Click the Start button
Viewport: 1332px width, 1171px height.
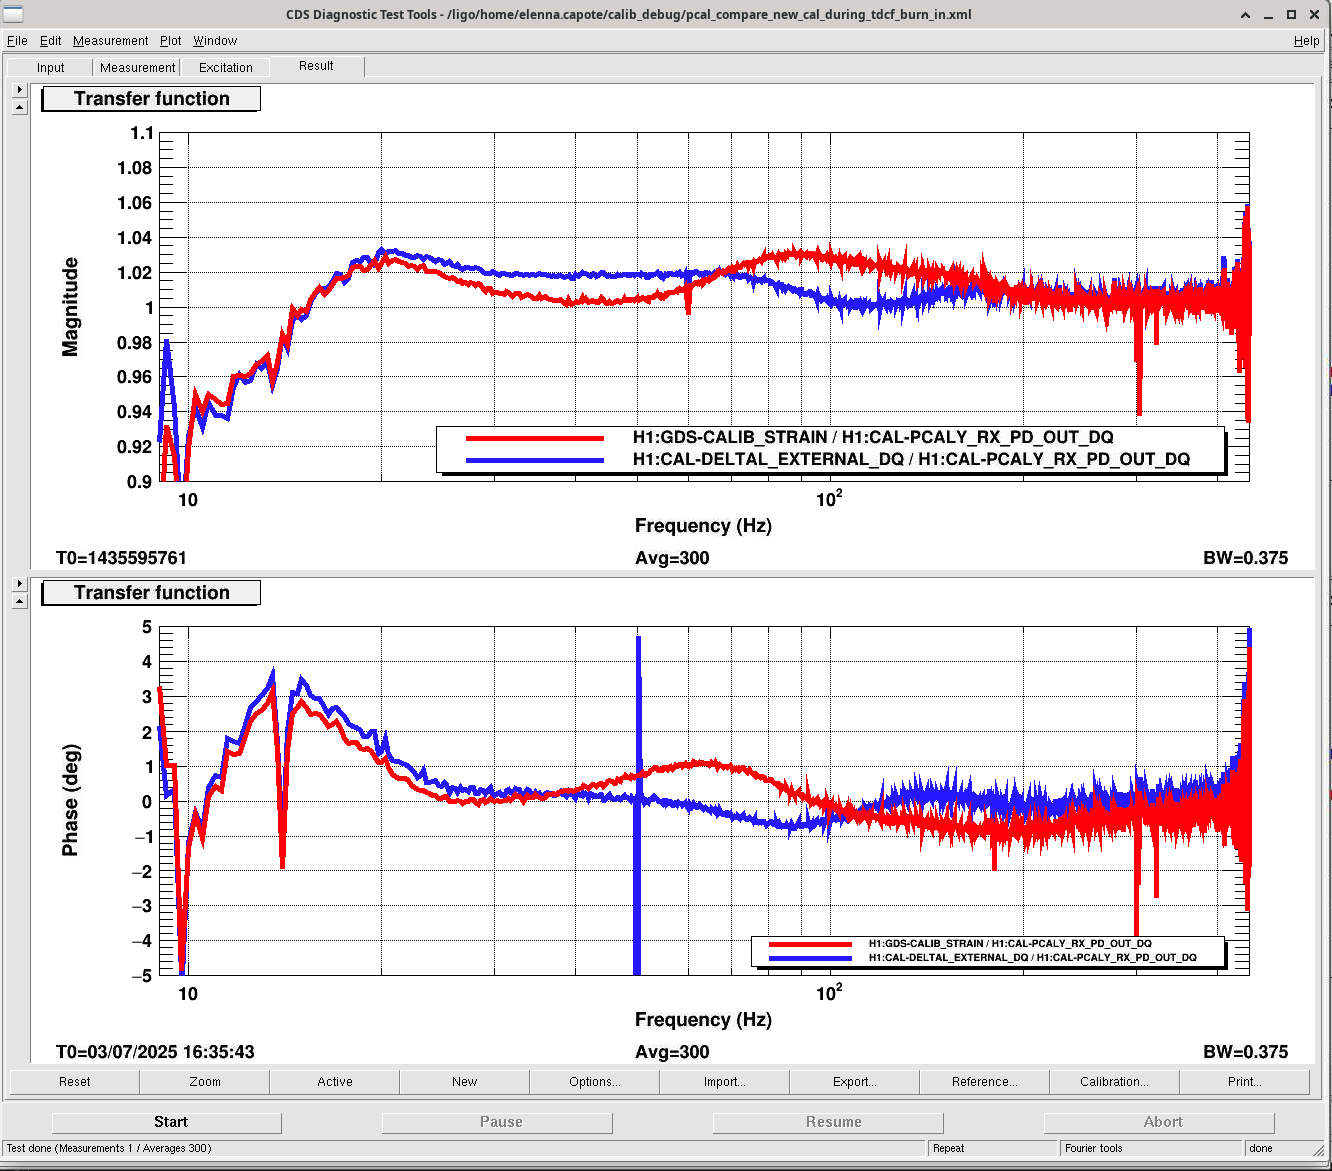[x=167, y=1122]
